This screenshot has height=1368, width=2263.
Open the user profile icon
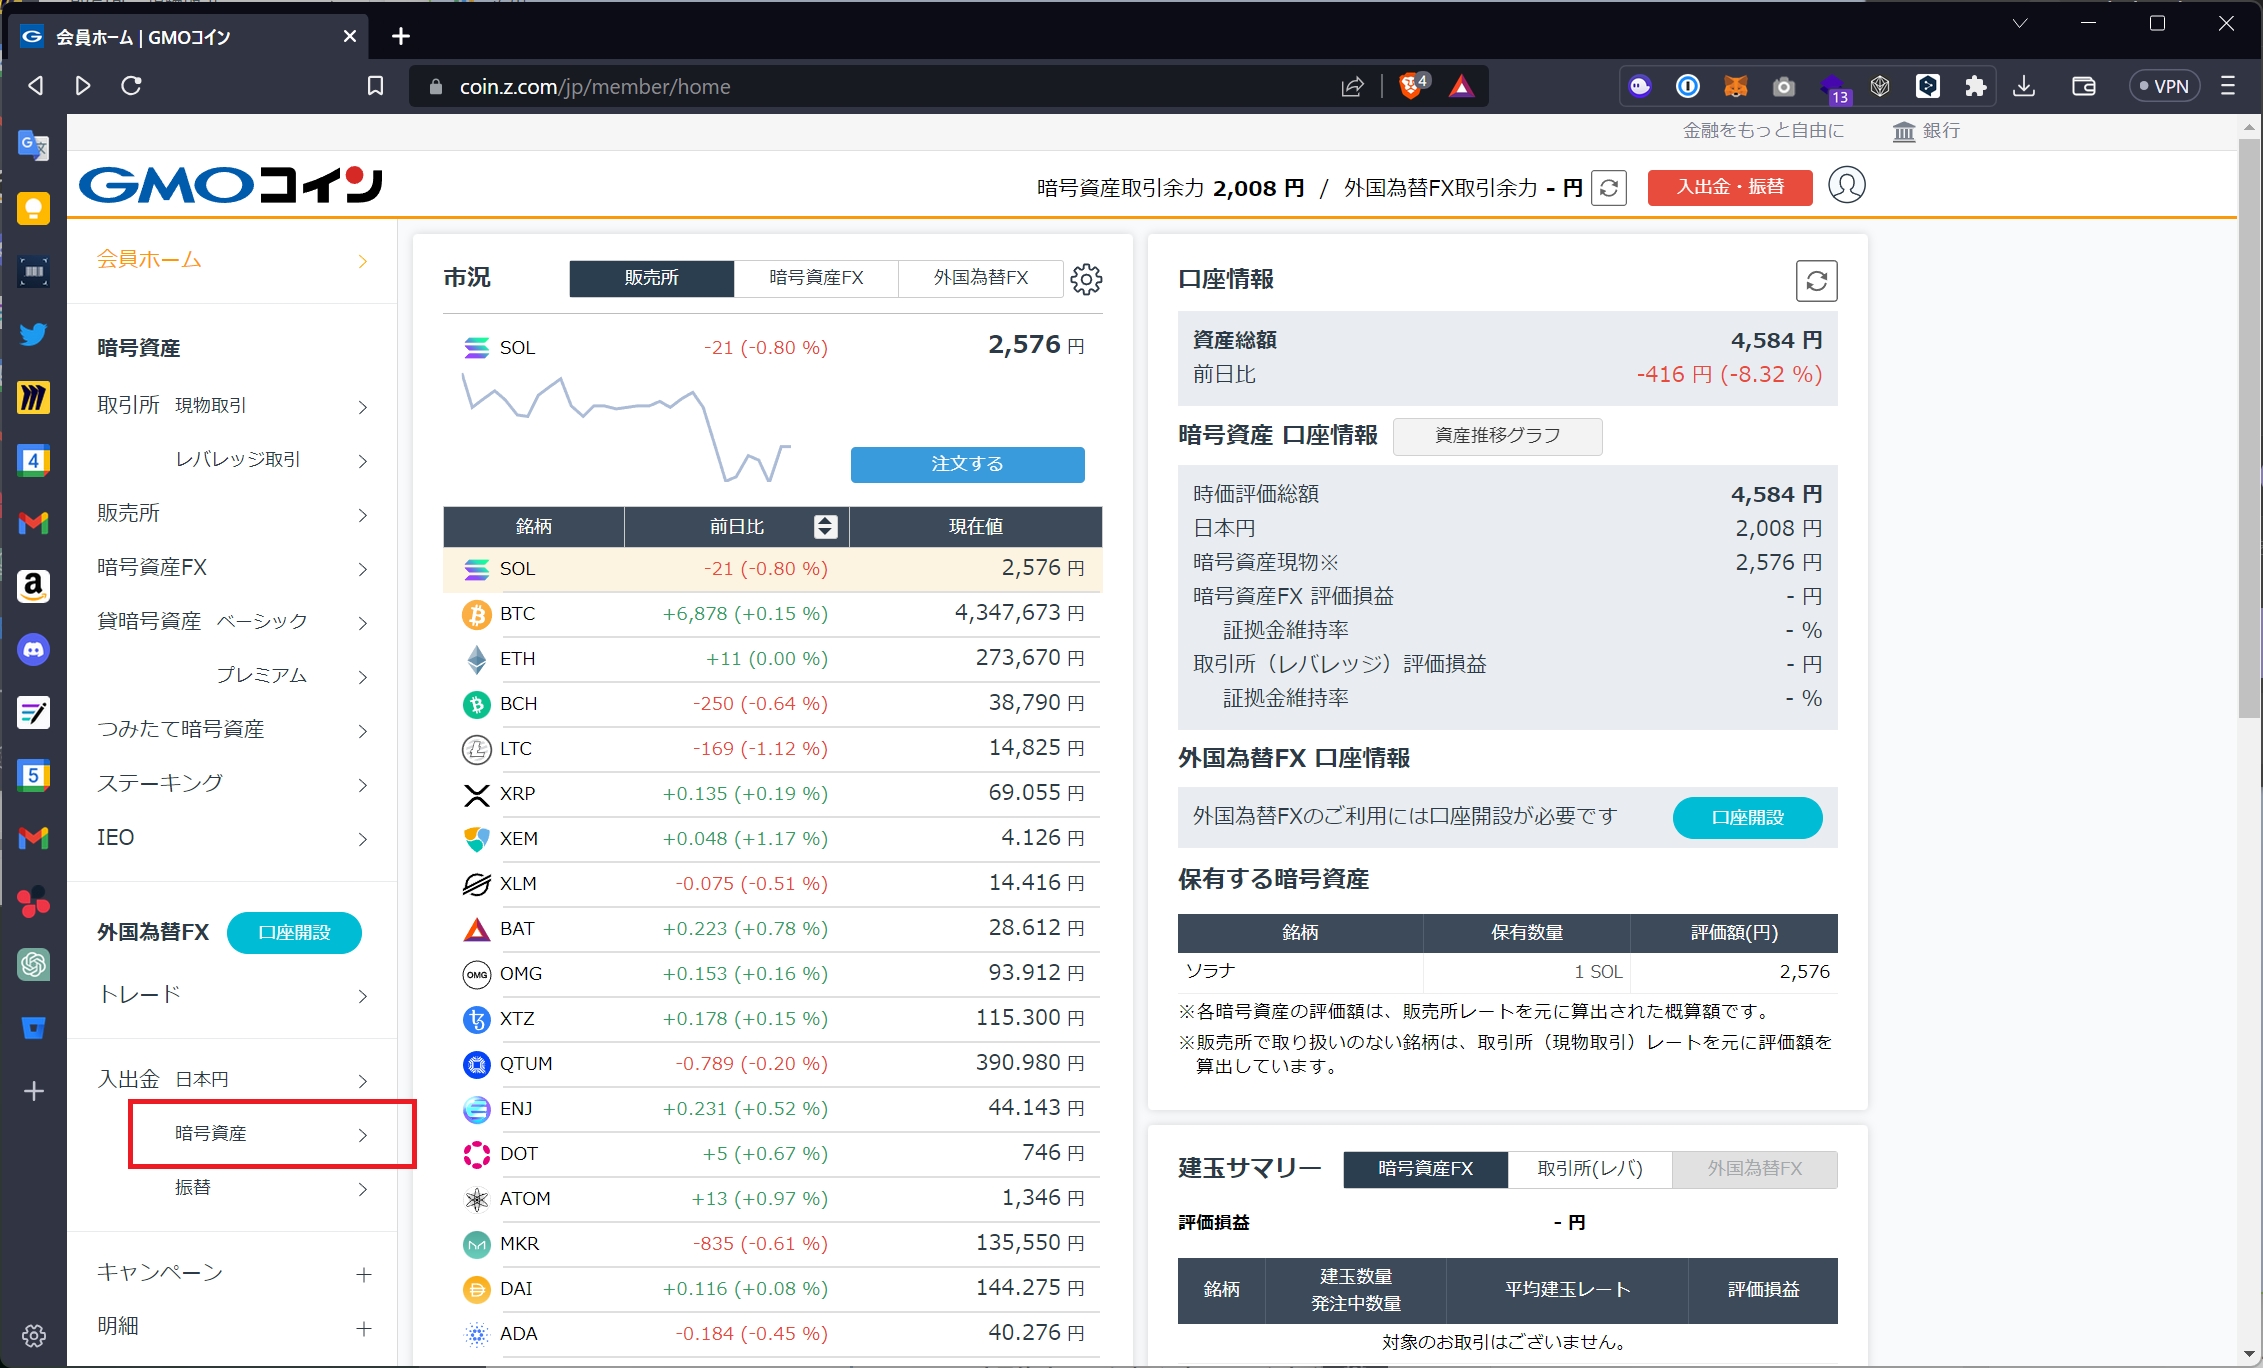(1846, 186)
